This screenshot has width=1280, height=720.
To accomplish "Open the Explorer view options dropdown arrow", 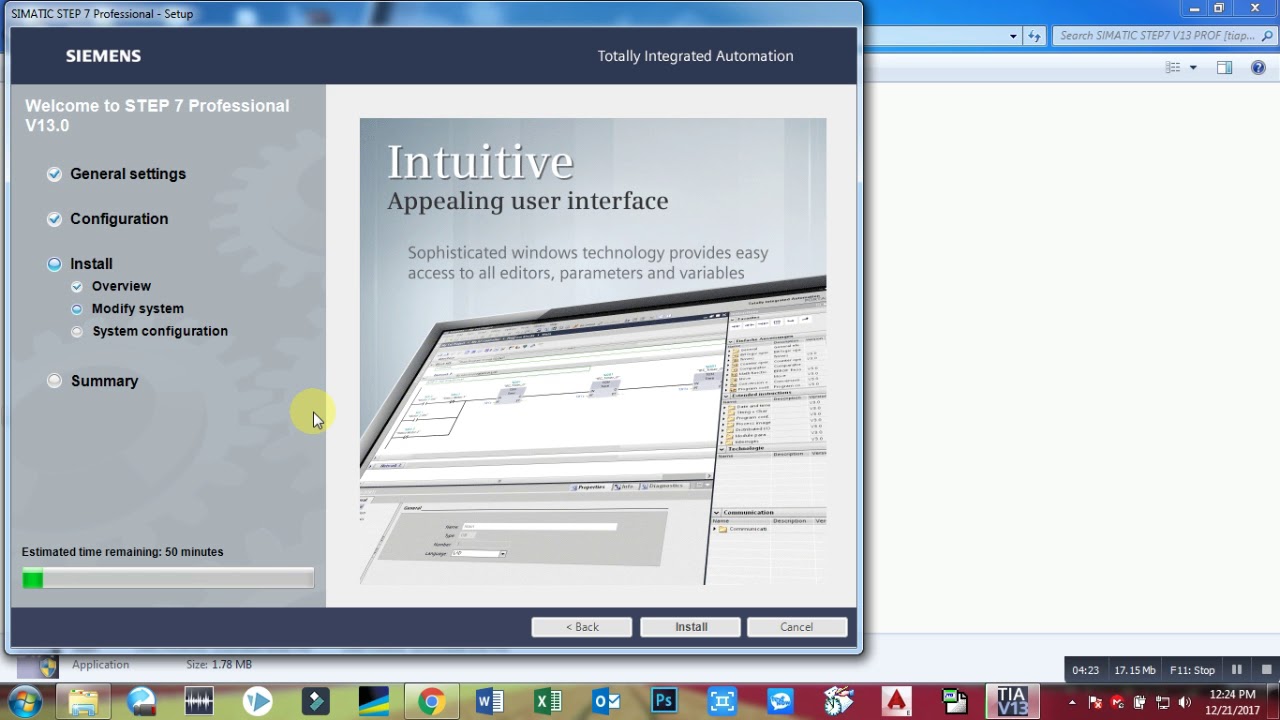I will (x=1193, y=68).
